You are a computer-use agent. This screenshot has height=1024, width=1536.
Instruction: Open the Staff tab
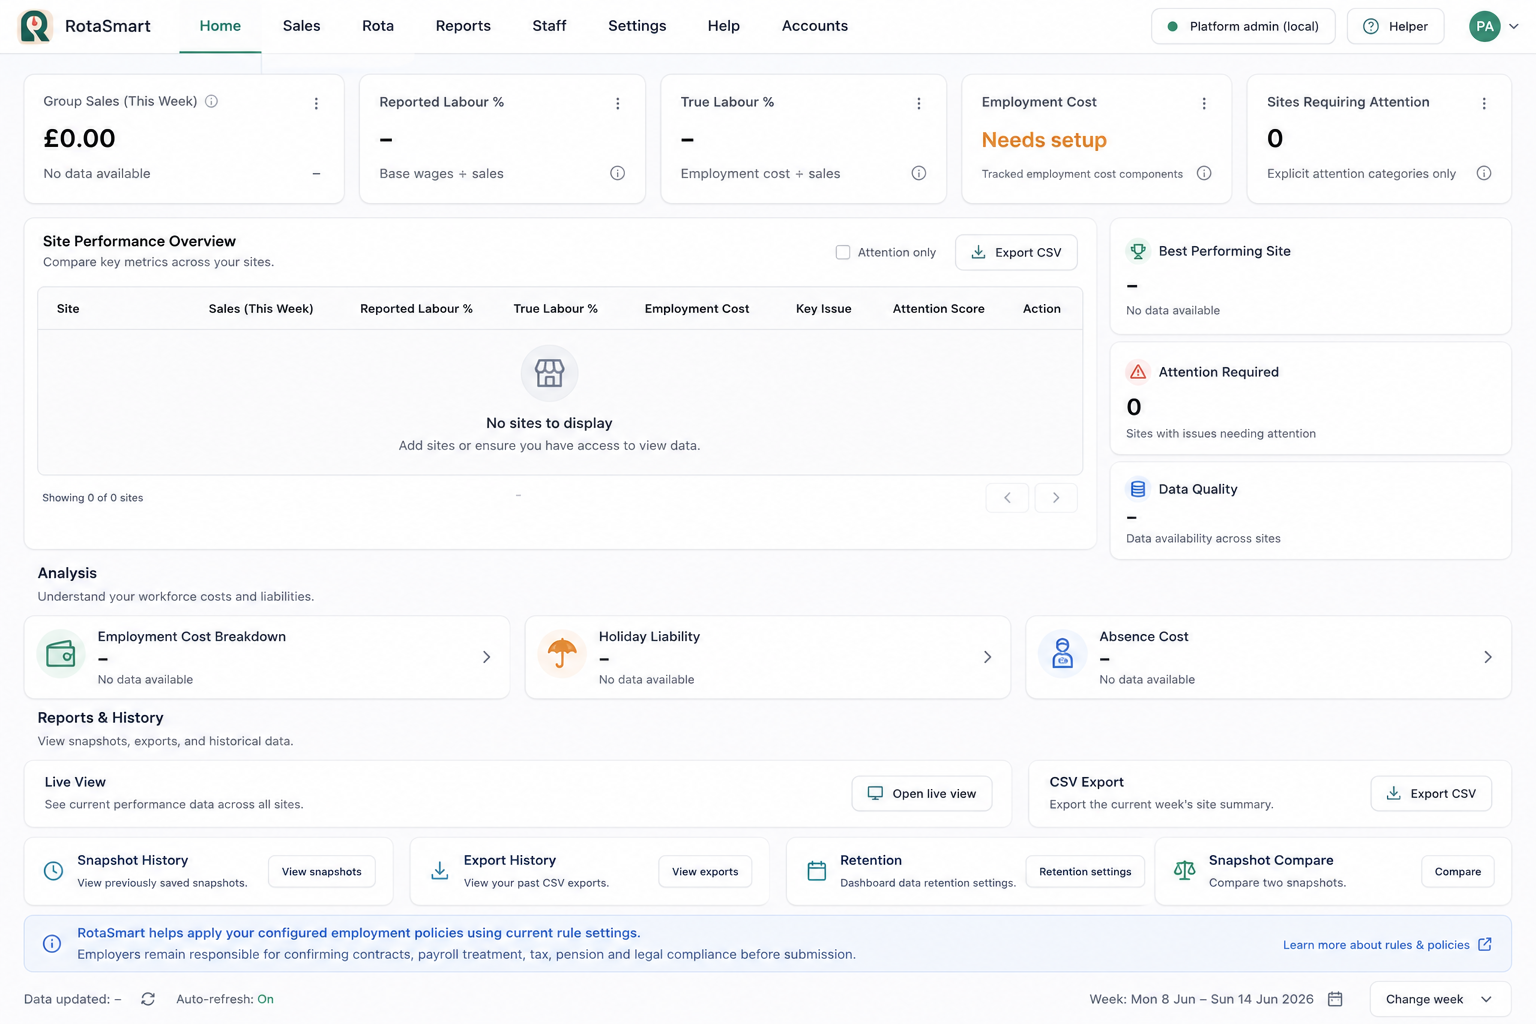pos(549,26)
